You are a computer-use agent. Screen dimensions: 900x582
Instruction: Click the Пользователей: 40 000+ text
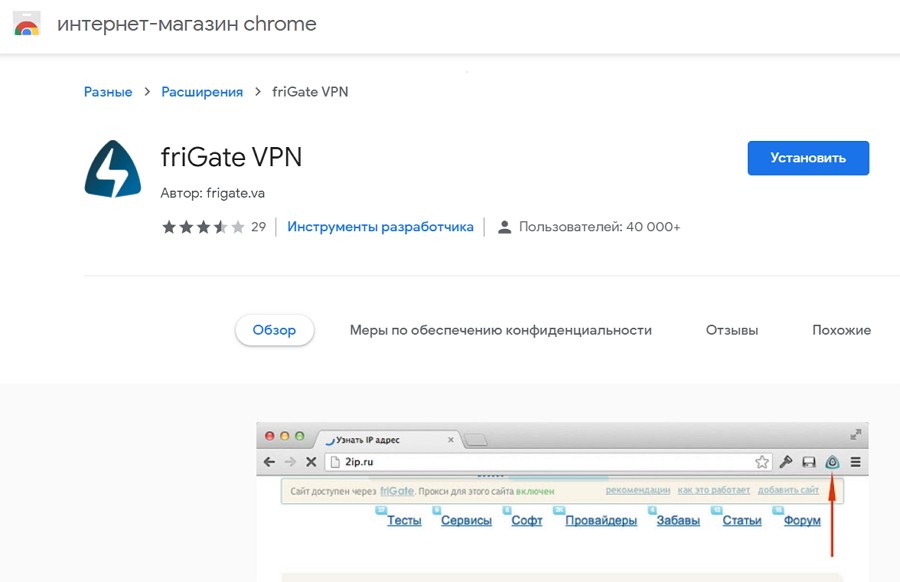click(x=599, y=227)
